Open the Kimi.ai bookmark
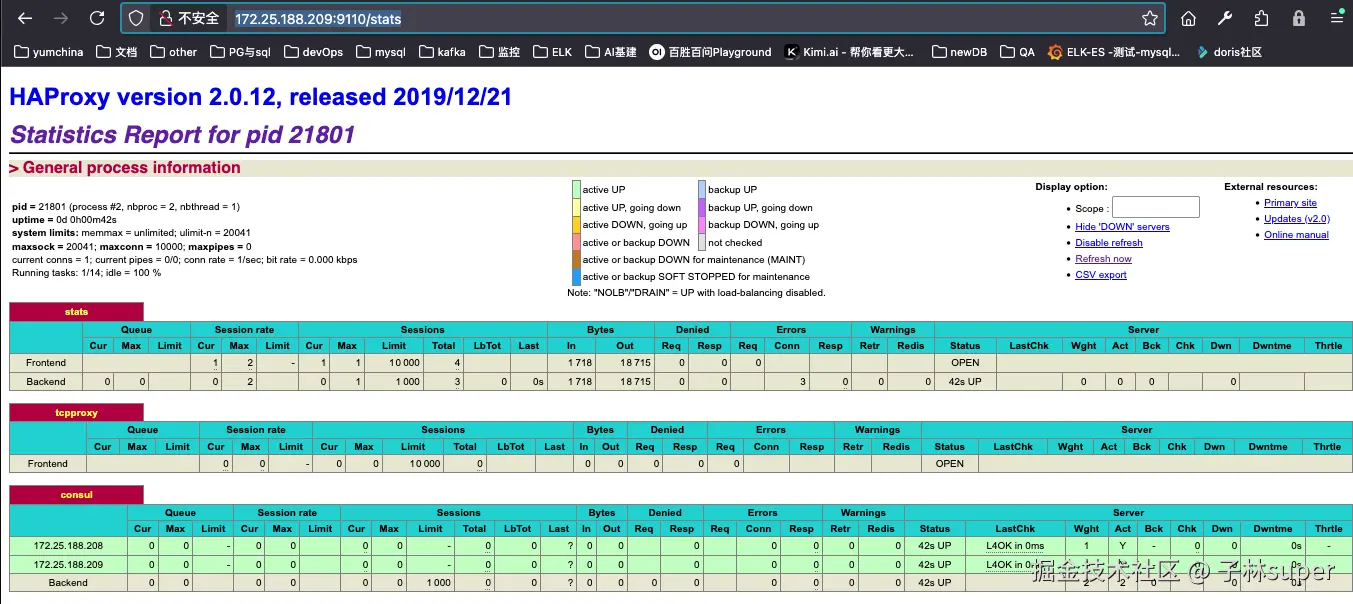1353x604 pixels. (x=850, y=52)
